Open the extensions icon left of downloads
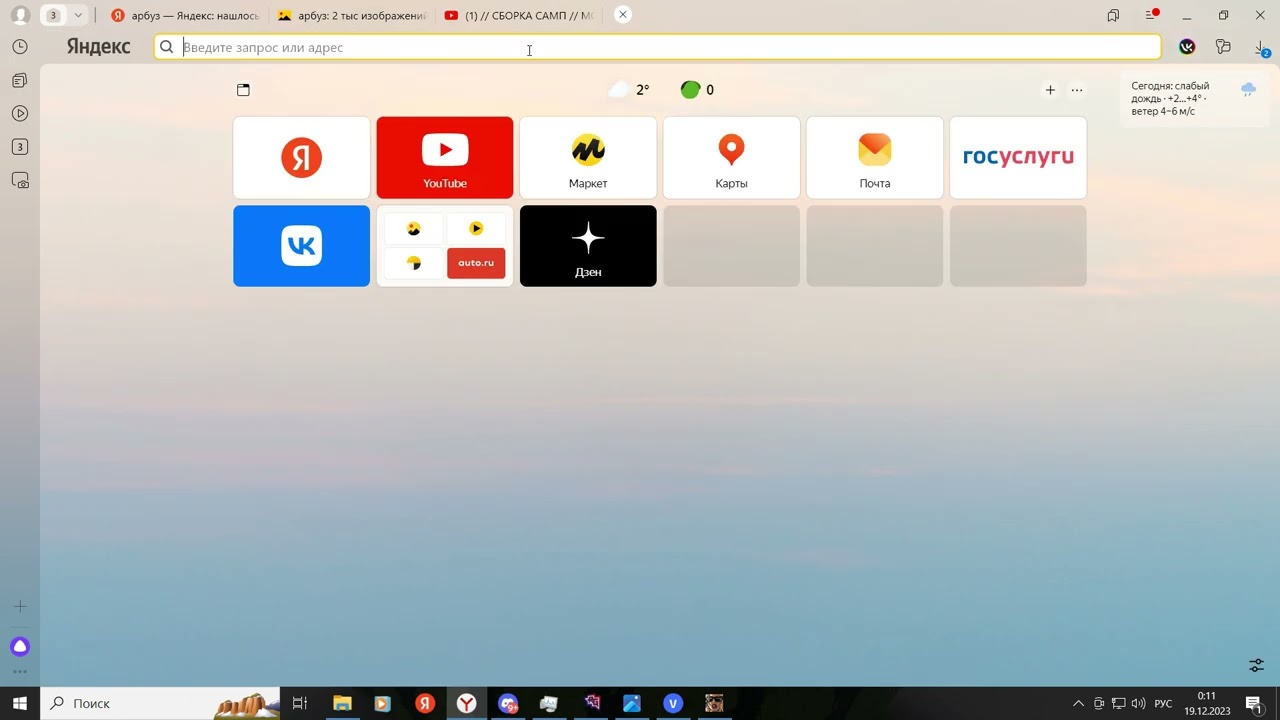1280x720 pixels. pyautogui.click(x=1223, y=47)
